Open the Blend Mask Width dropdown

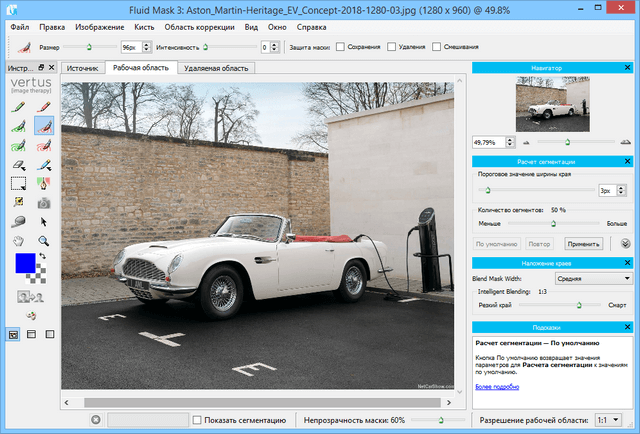pyautogui.click(x=582, y=278)
